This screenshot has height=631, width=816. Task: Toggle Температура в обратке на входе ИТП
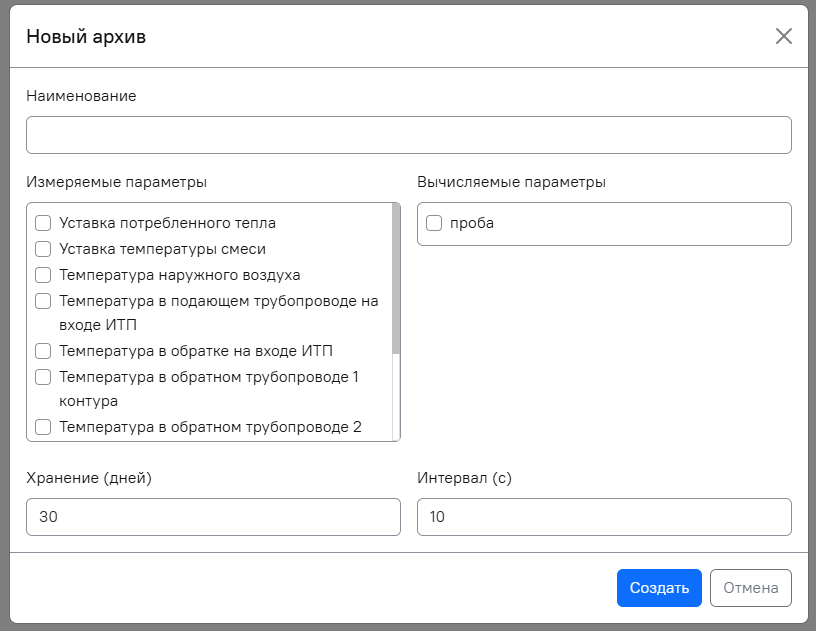pyautogui.click(x=43, y=351)
